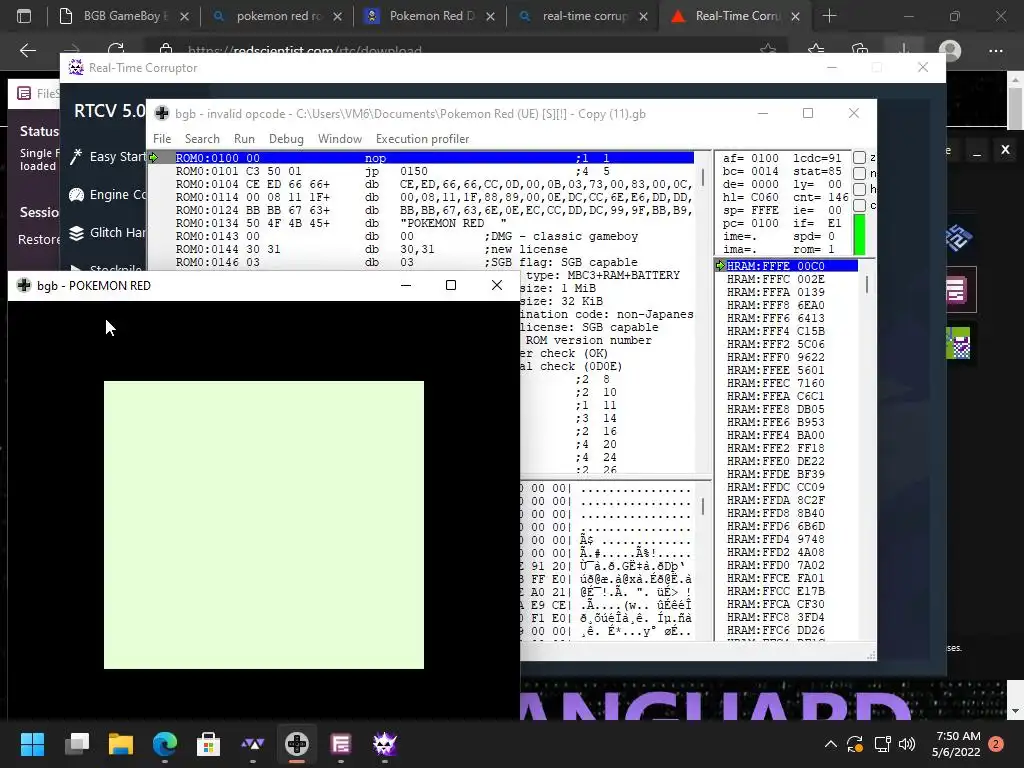1024x768 pixels.
Task: Open the bgb emulator taskbar icon
Action: pos(296,744)
